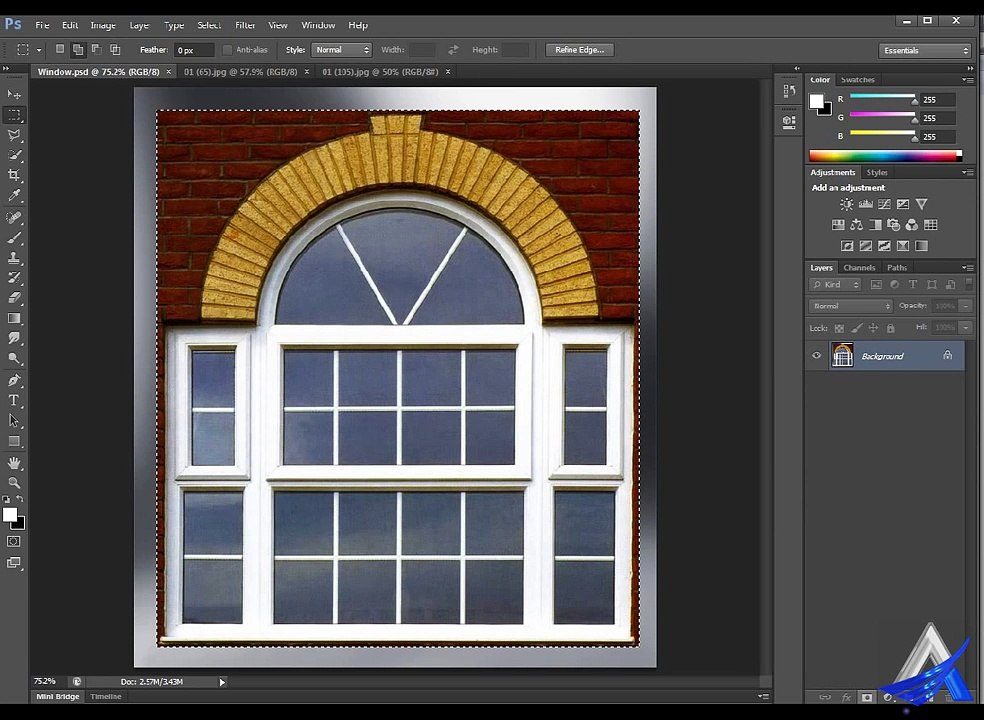Open the tool preset picker arrow
Image resolution: width=984 pixels, height=720 pixels.
[x=39, y=50]
